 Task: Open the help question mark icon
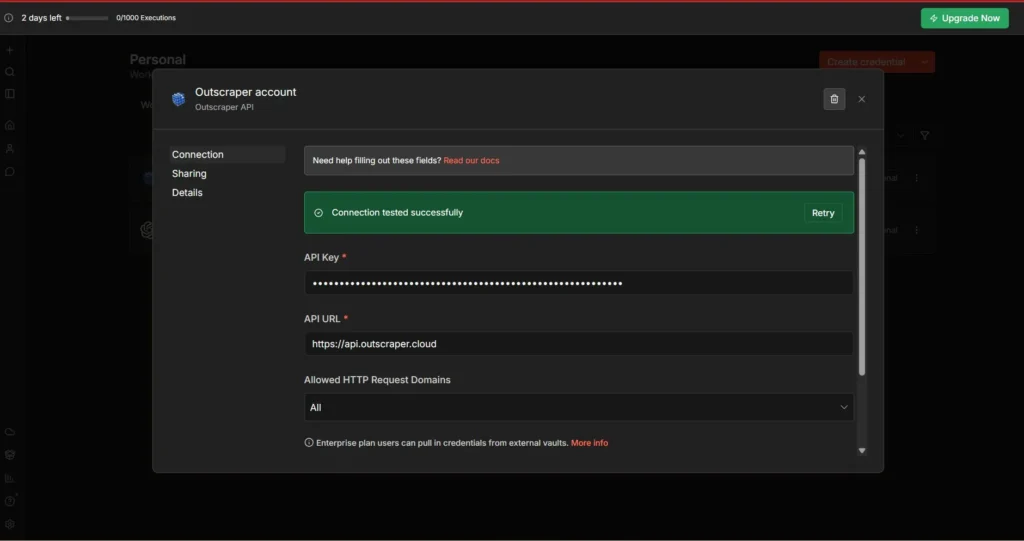pos(10,501)
